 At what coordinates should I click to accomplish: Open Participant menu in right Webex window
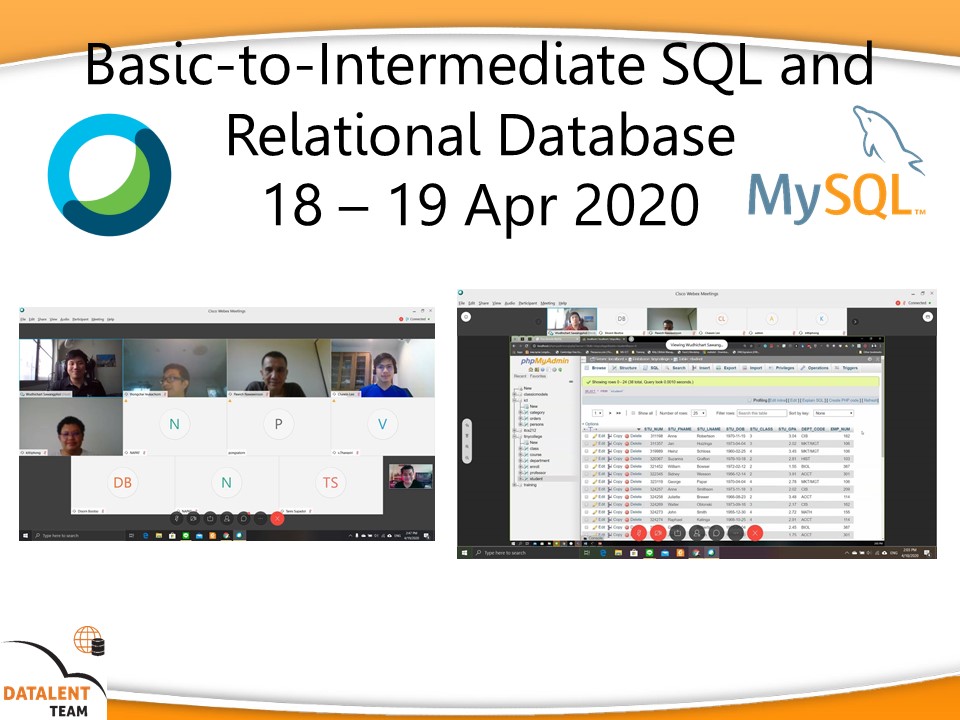[527, 302]
